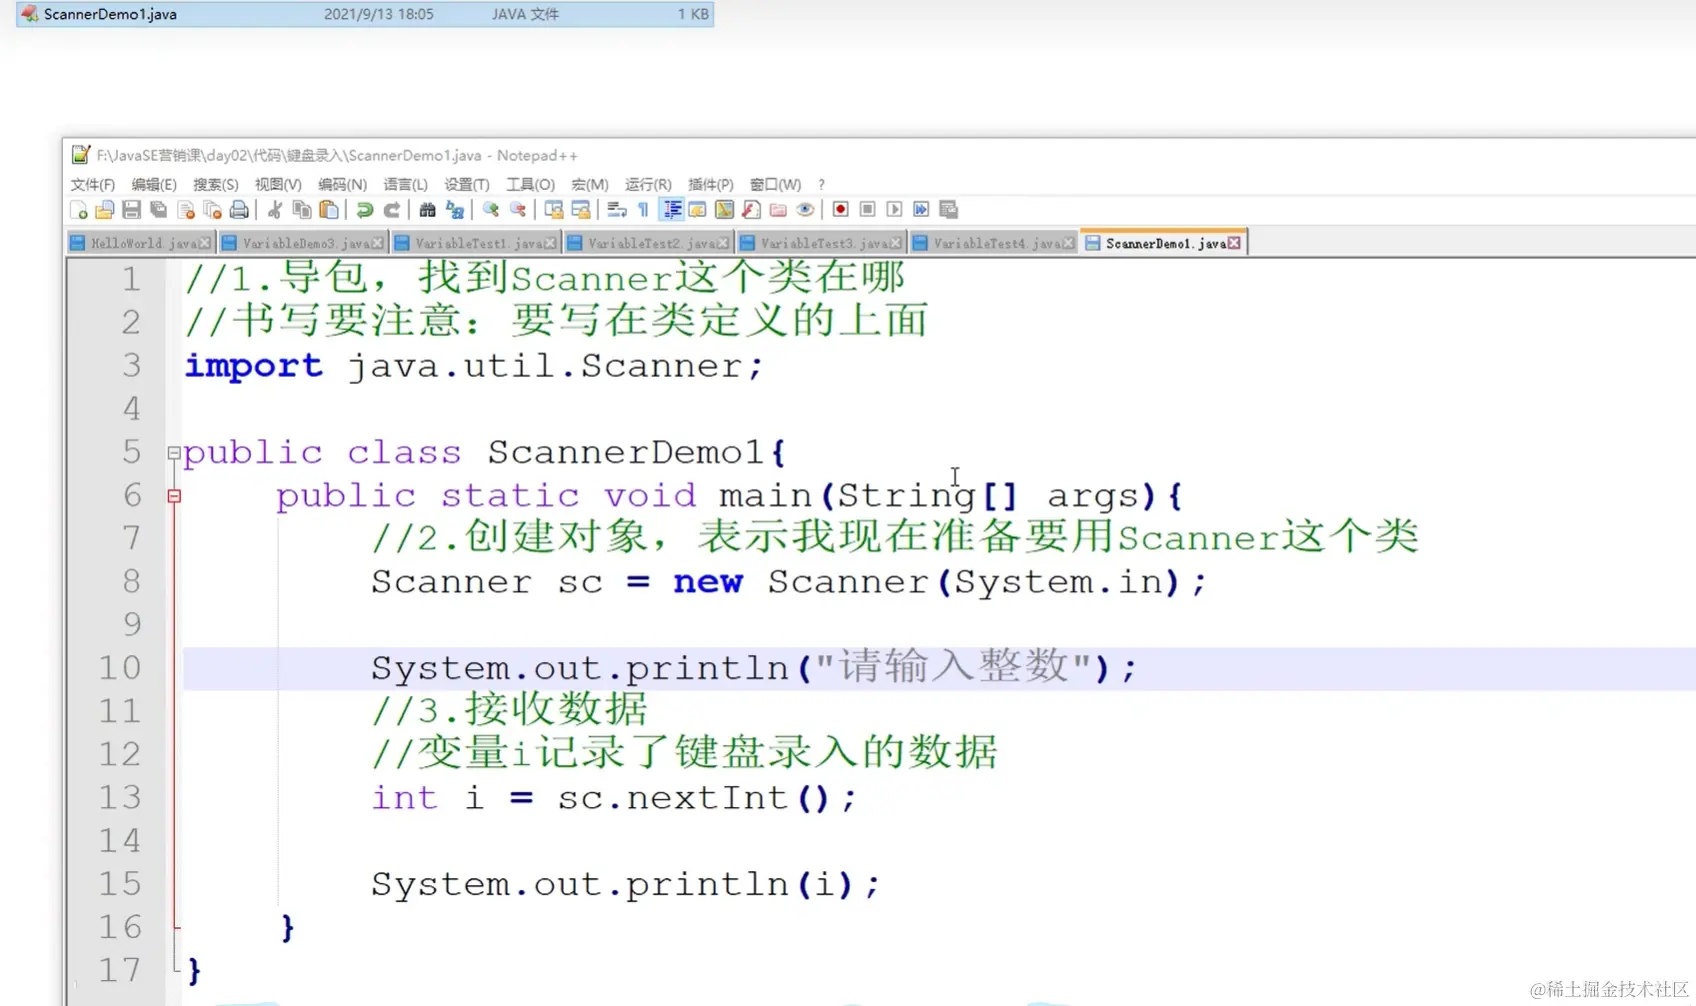Image resolution: width=1696 pixels, height=1006 pixels.
Task: Close the VariableTest2.java tab
Action: [723, 243]
